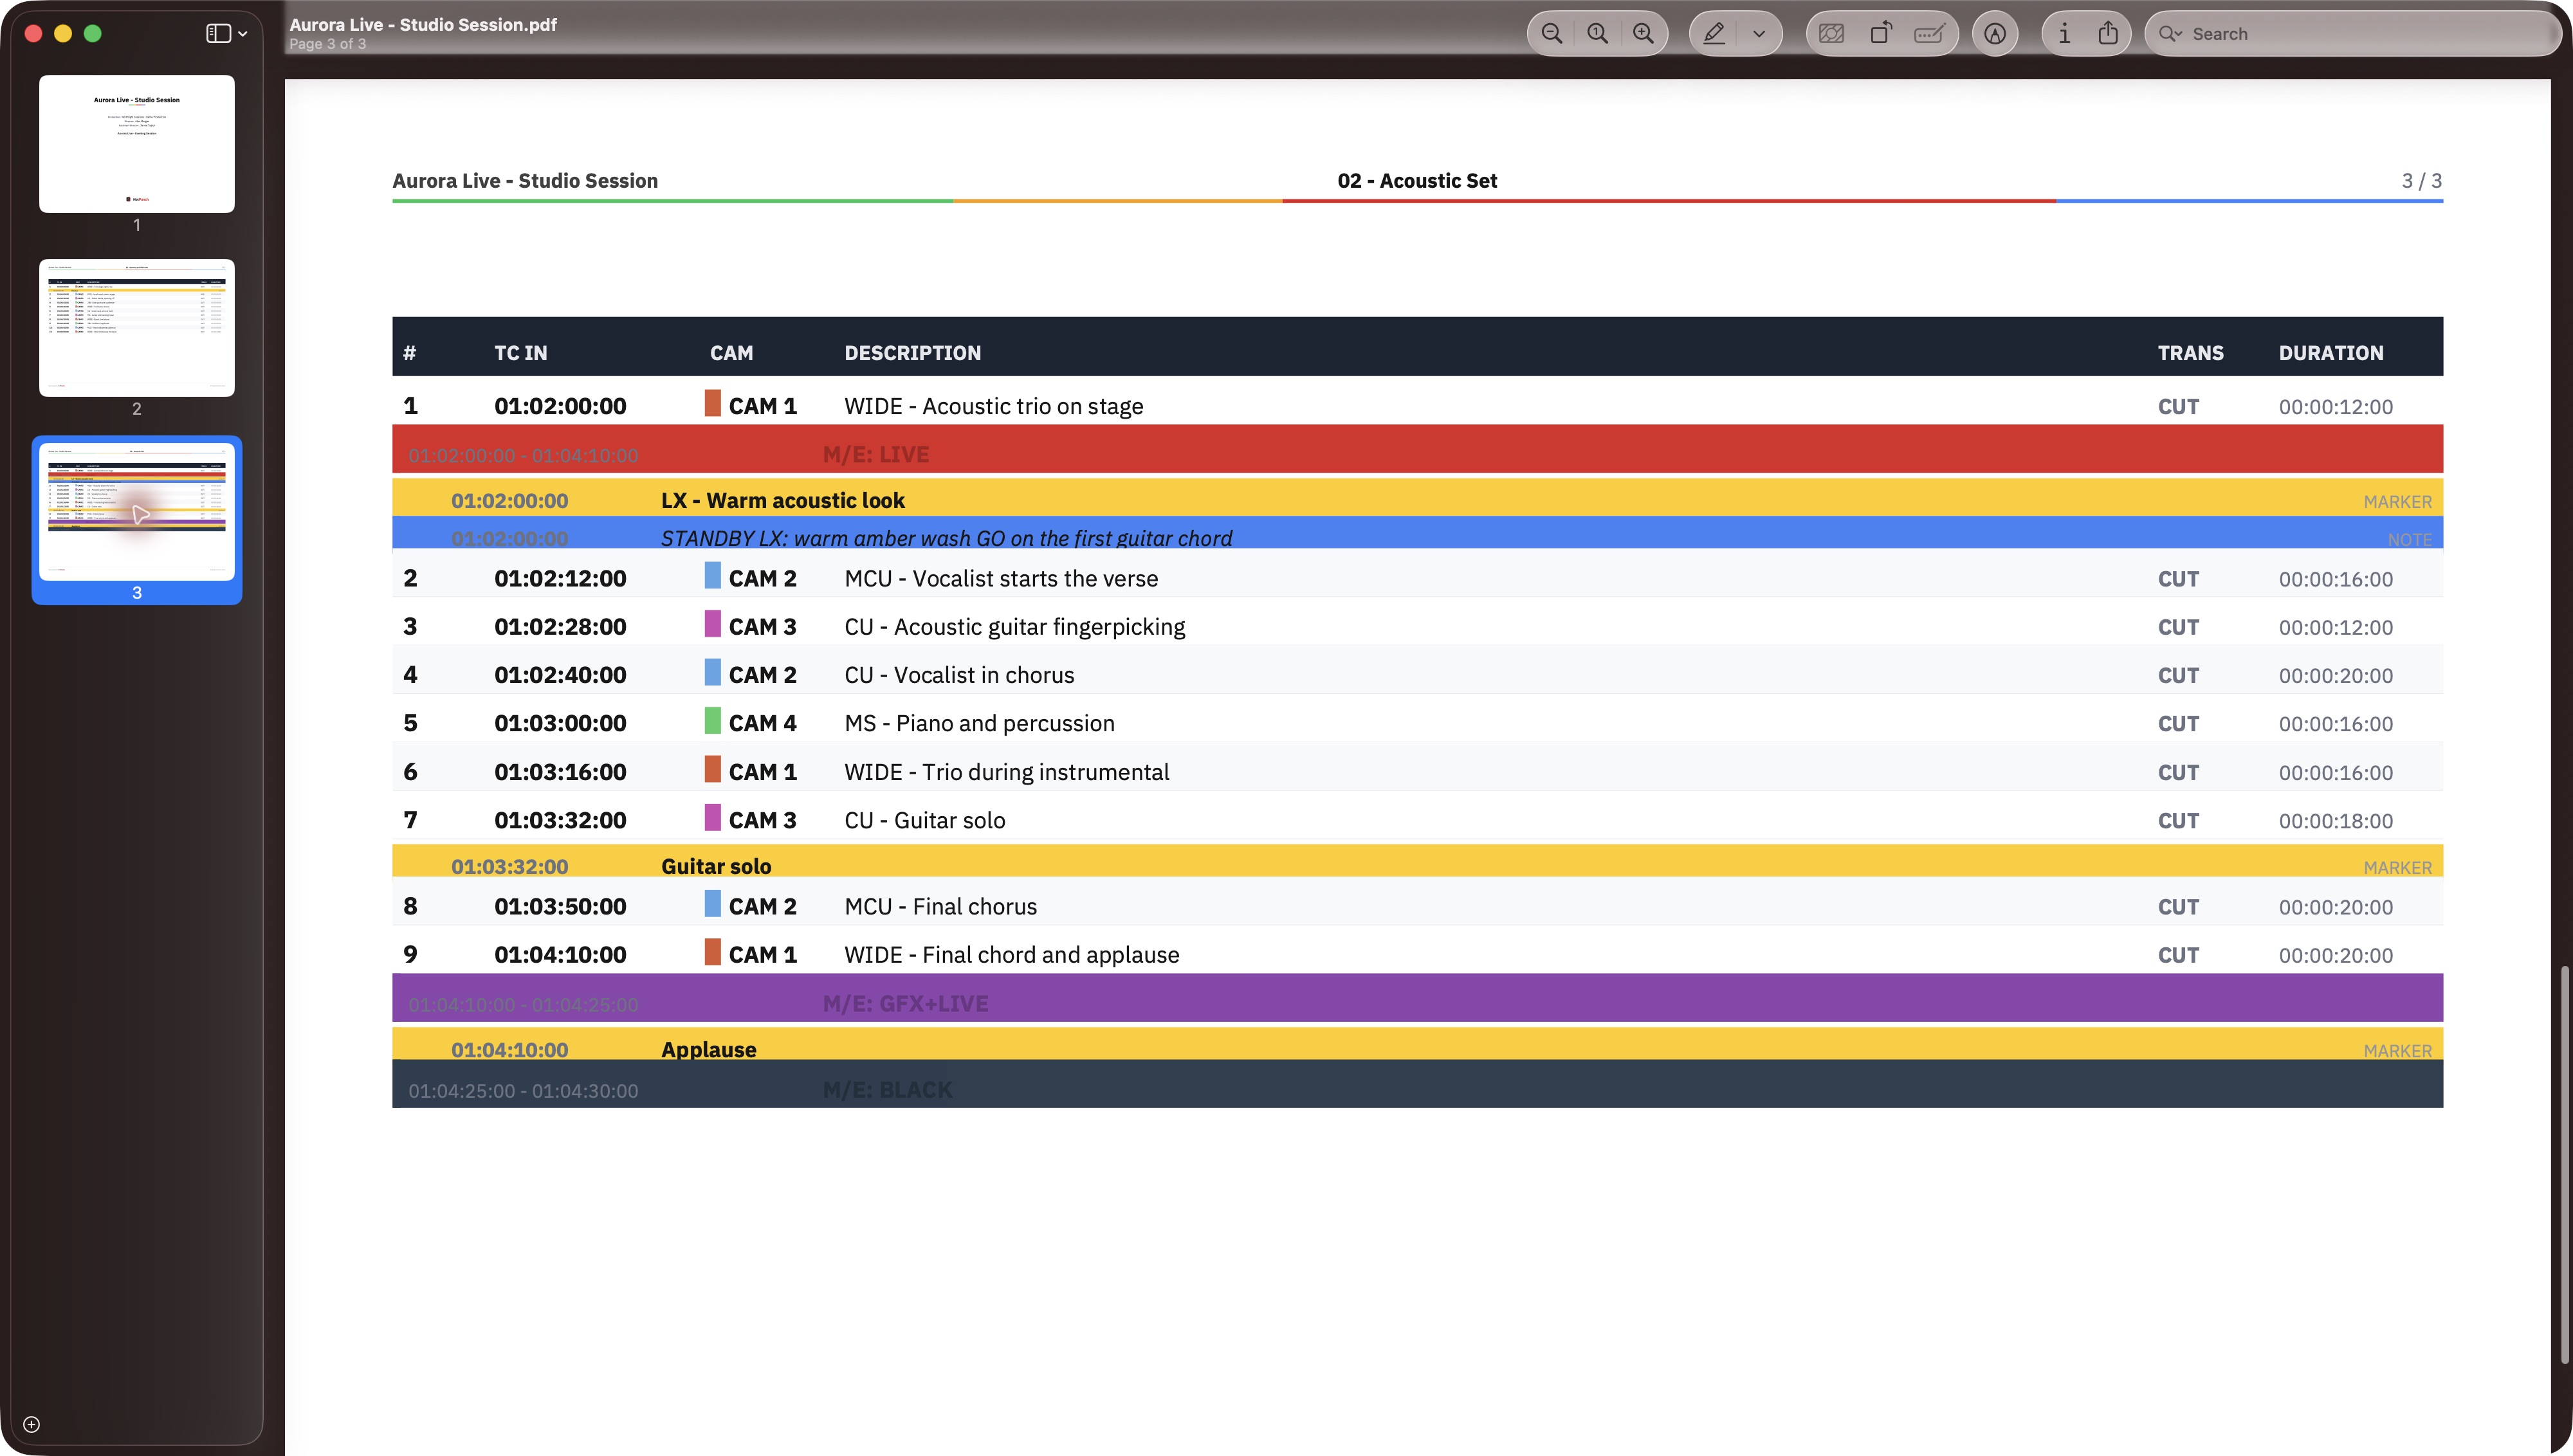Screen dimensions: 2573x1456
Task: Click the document title 'Aurora Live - Studio Session.pdf'
Action: 423,24
